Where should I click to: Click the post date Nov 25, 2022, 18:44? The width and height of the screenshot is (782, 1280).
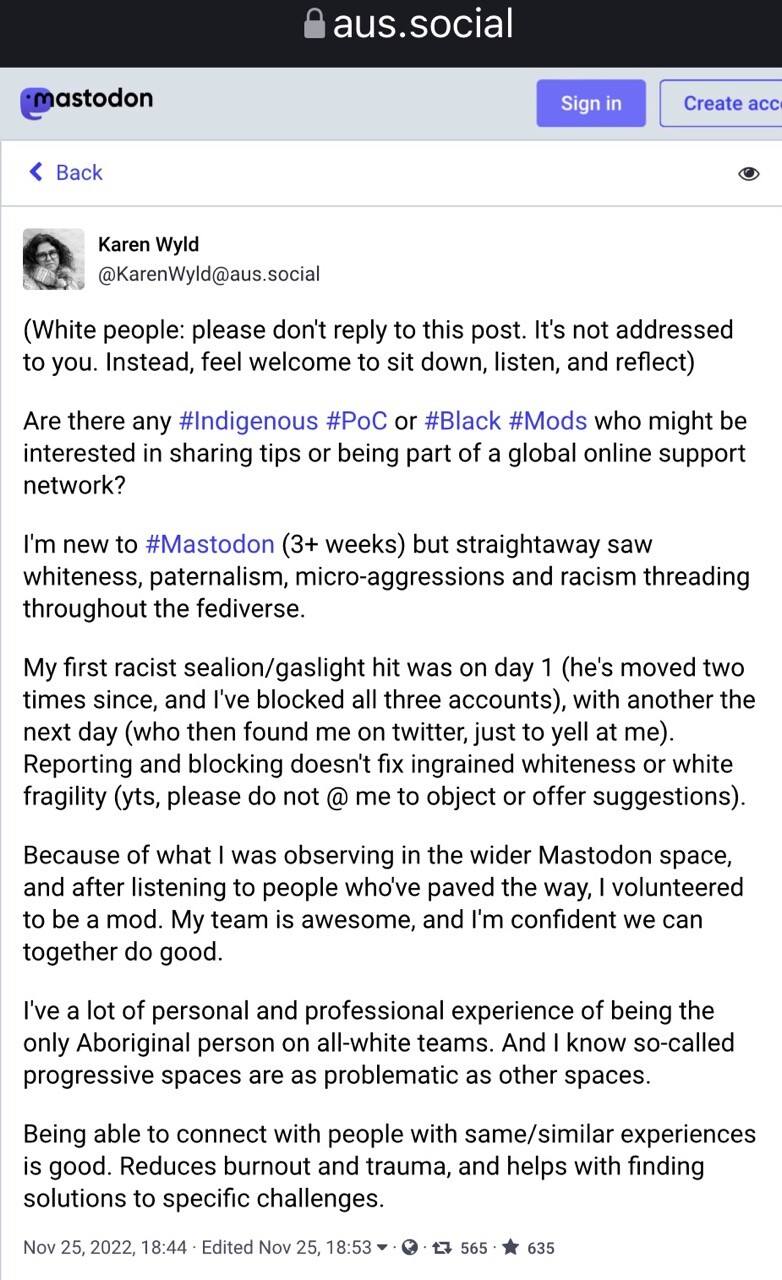click(x=105, y=1247)
